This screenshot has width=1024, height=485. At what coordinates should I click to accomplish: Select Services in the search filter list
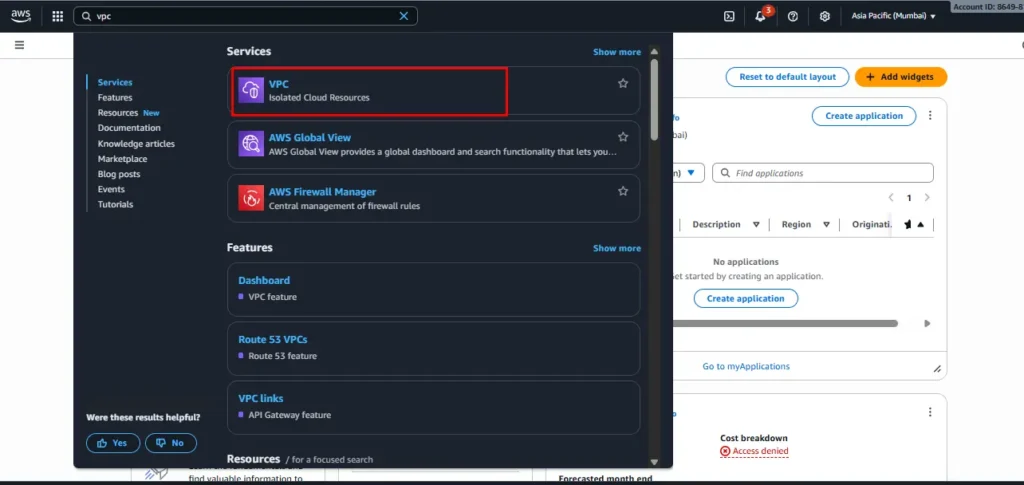point(115,82)
